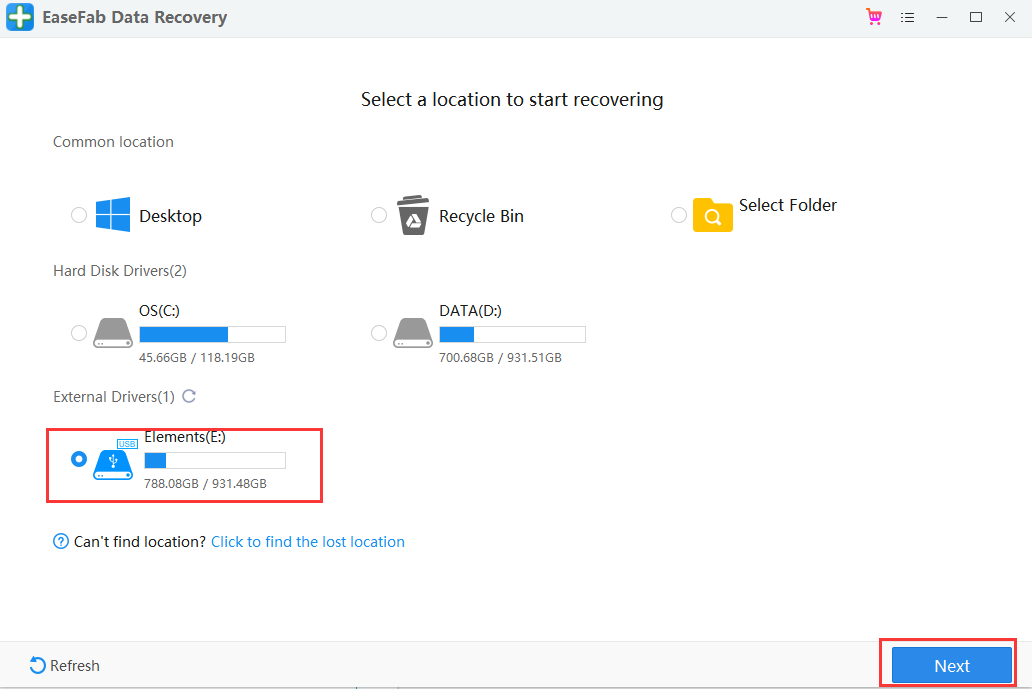
Task: Choose the DATA(D:) drive radio button
Action: (379, 333)
